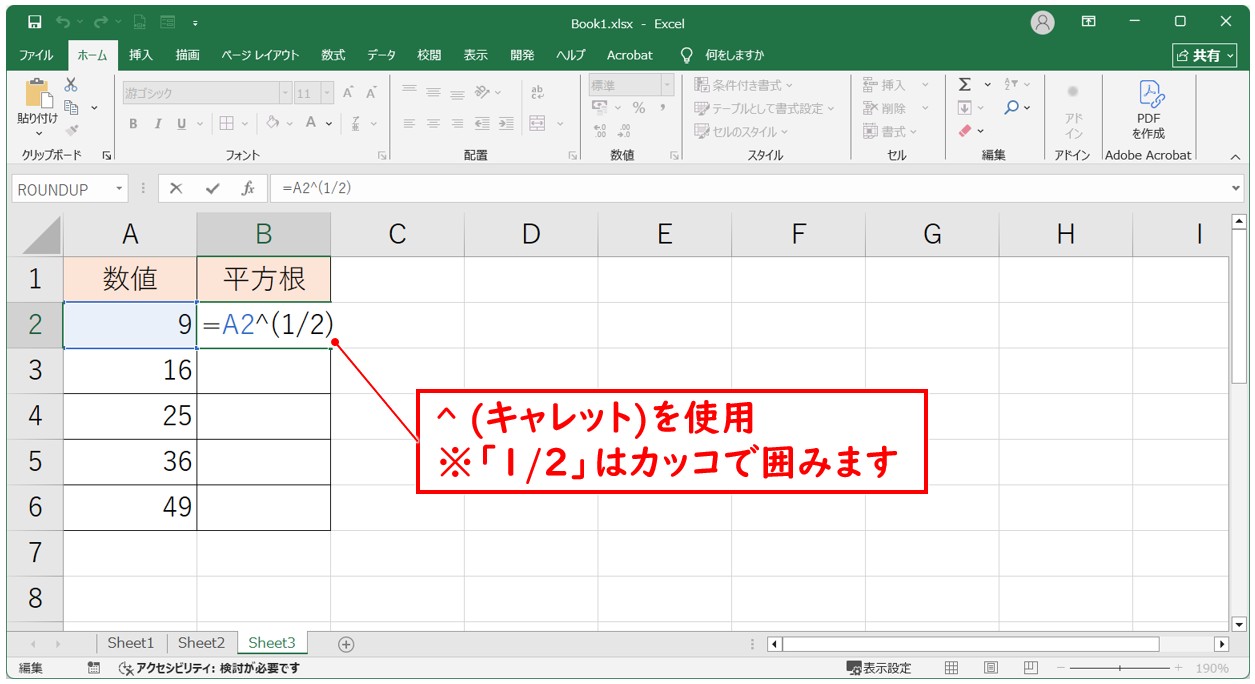Switch to the Sheet2 sheet tab
Viewport: 1255px width, 684px height.
201,643
